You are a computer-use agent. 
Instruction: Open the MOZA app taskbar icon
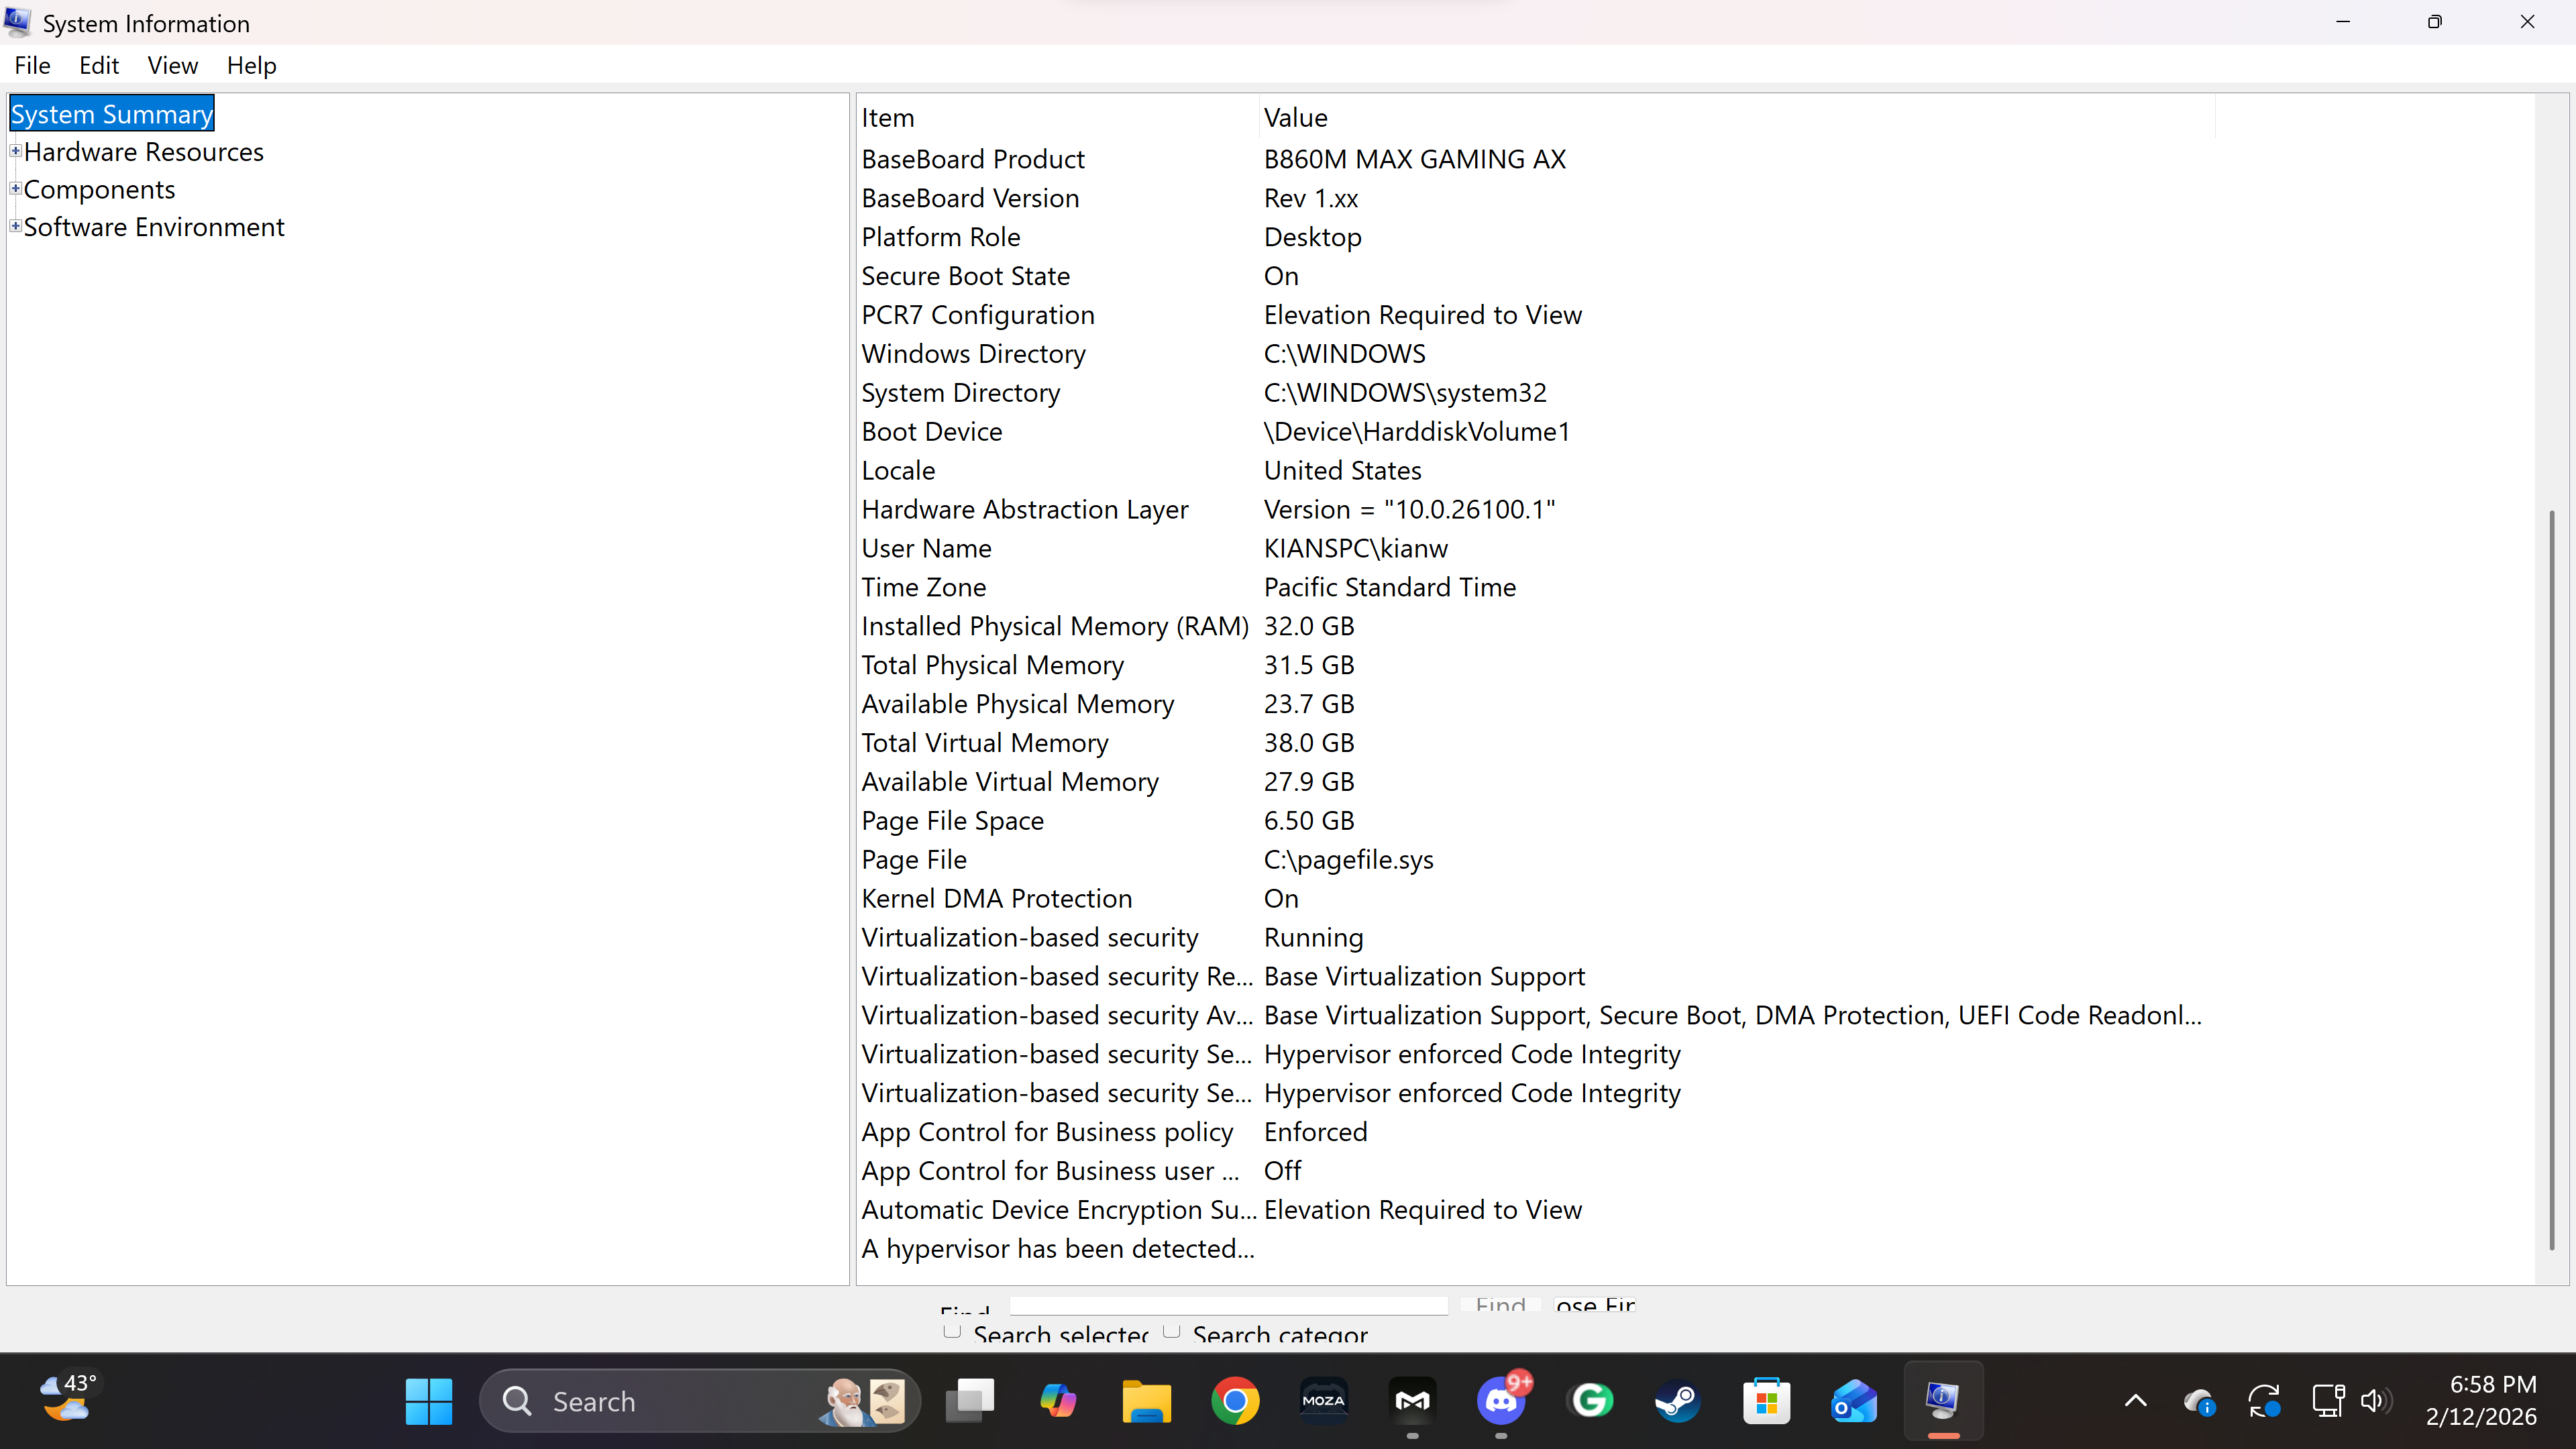pos(1323,1401)
